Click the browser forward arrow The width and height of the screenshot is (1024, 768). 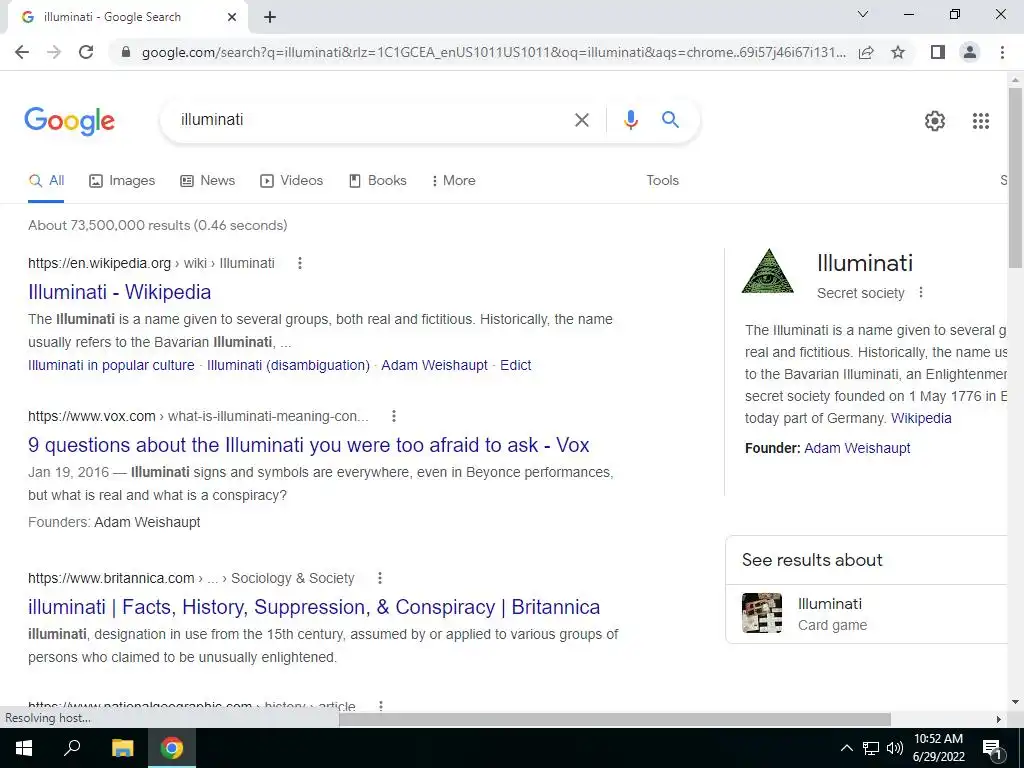pos(54,52)
